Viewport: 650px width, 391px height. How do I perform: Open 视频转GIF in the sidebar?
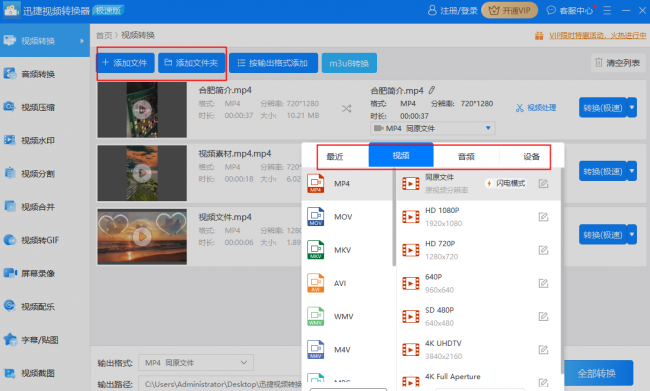45,240
